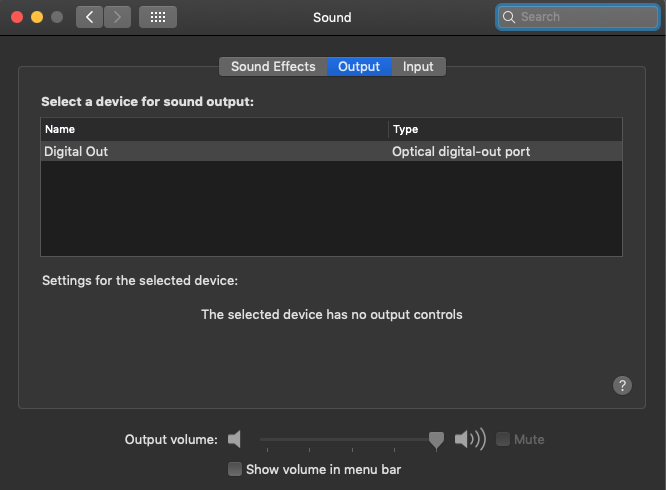666x490 pixels.
Task: Focus the Search input field
Action: pos(578,17)
